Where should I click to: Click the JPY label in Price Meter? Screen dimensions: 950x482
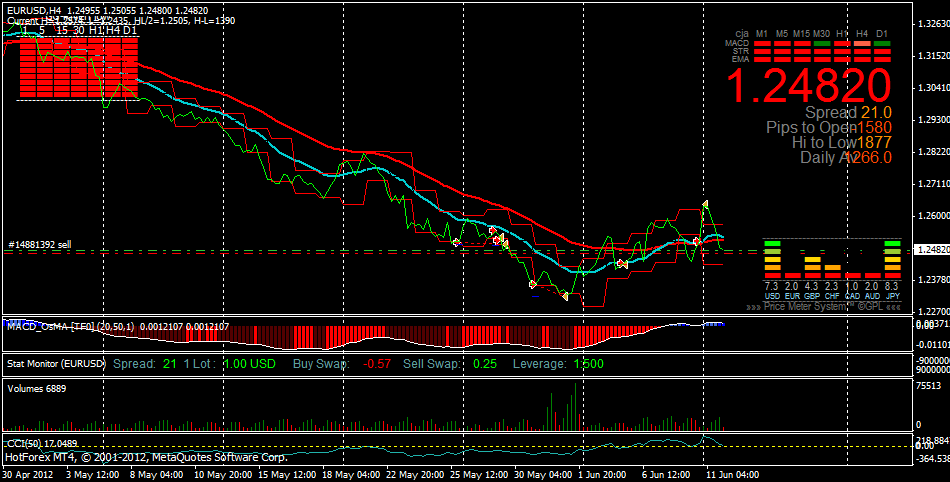click(892, 296)
